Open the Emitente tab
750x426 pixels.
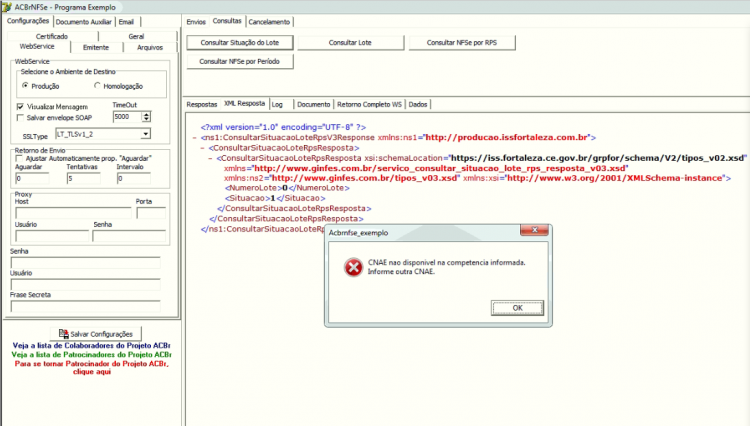[x=96, y=47]
